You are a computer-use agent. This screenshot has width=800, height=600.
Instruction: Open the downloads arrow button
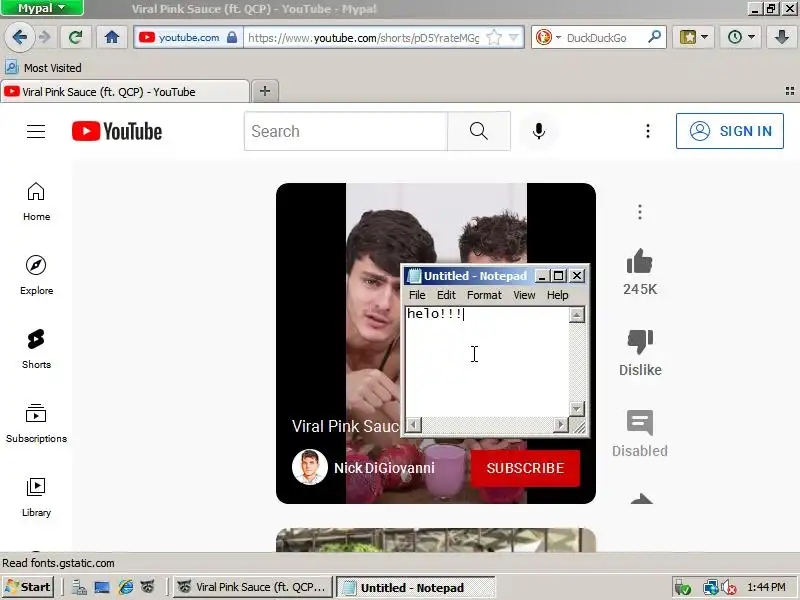point(781,37)
